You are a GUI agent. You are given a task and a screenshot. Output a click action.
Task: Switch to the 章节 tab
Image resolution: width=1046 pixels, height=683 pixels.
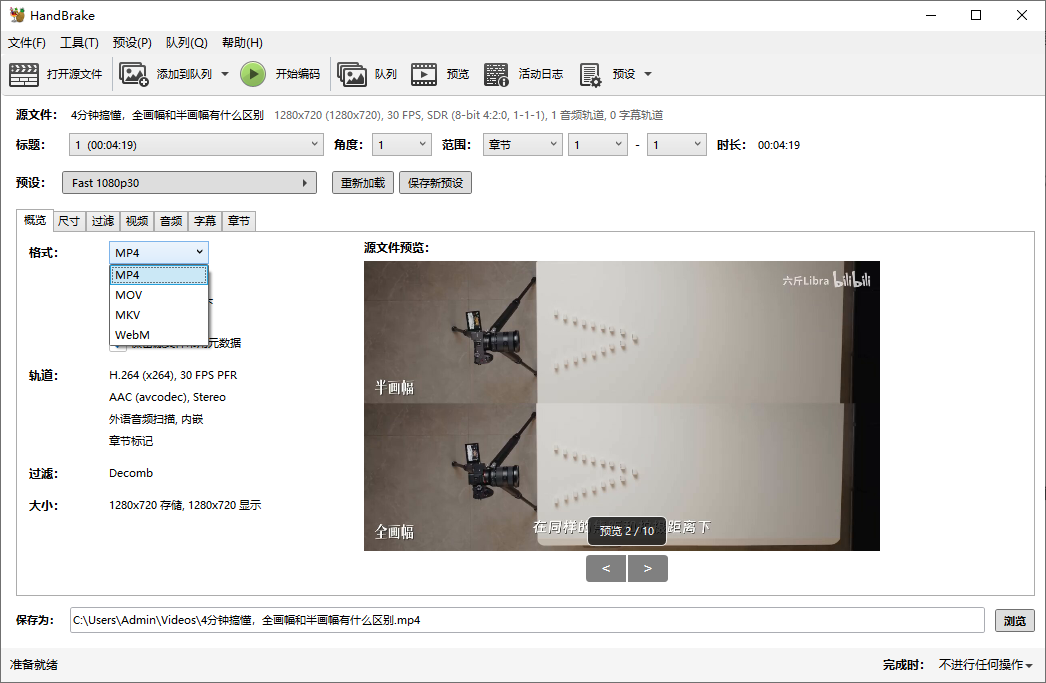(239, 221)
